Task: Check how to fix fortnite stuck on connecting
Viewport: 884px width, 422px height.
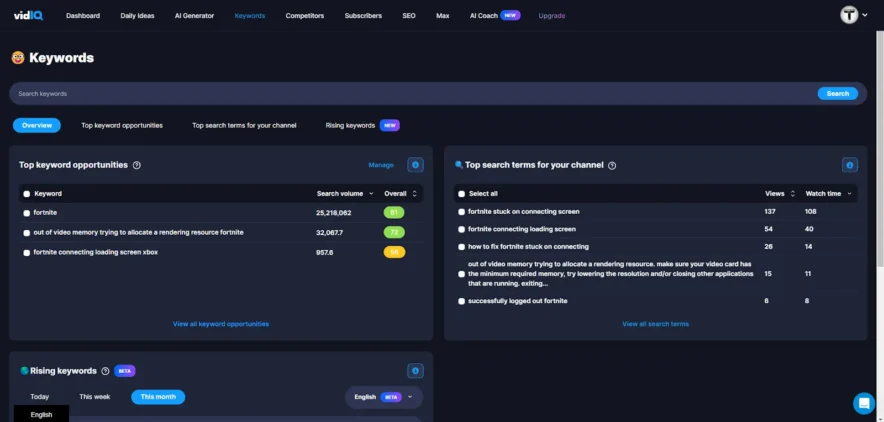Action: (461, 247)
